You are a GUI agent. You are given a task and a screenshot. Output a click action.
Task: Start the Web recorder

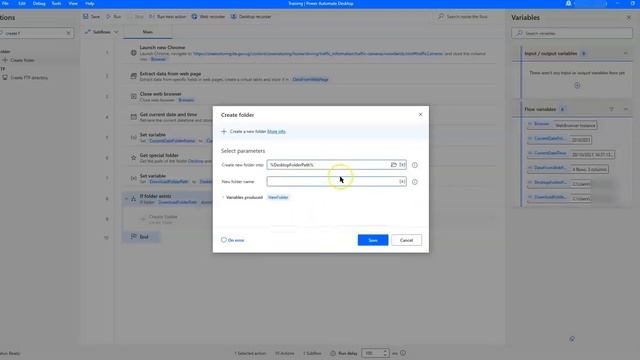point(208,17)
